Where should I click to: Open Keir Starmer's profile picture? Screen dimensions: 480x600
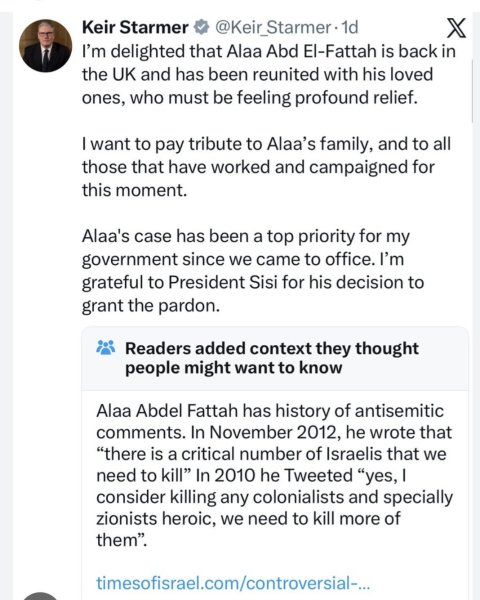coord(46,46)
